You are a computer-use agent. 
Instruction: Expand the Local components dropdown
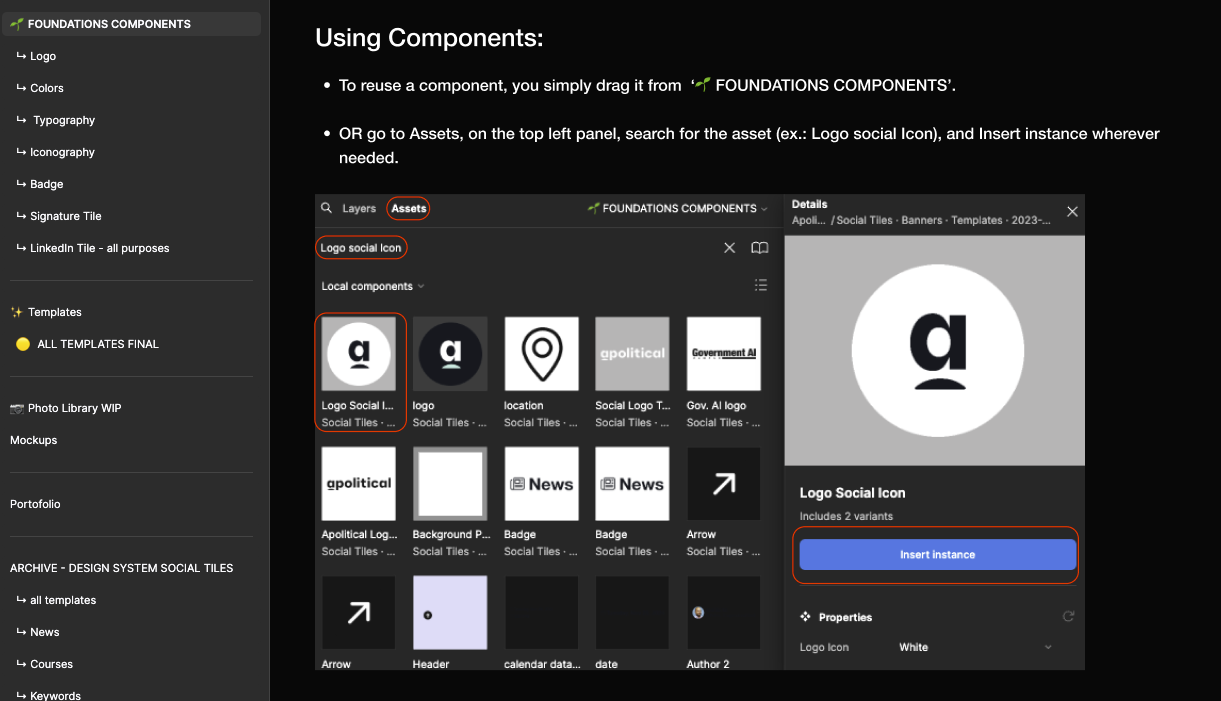tap(373, 286)
